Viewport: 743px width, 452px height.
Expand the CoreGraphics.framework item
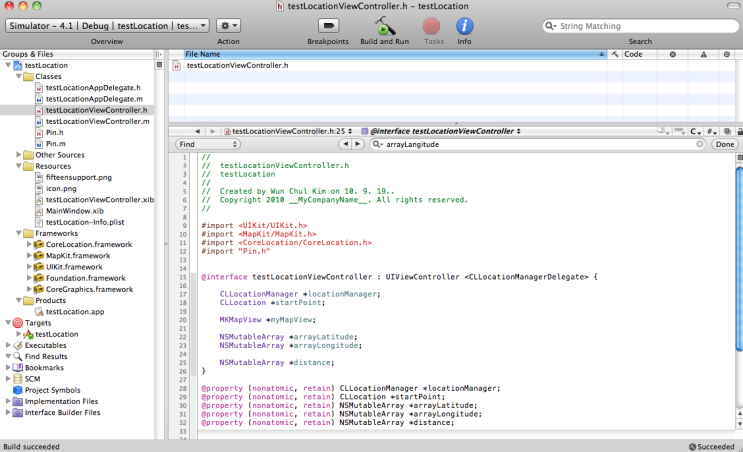pos(29,289)
